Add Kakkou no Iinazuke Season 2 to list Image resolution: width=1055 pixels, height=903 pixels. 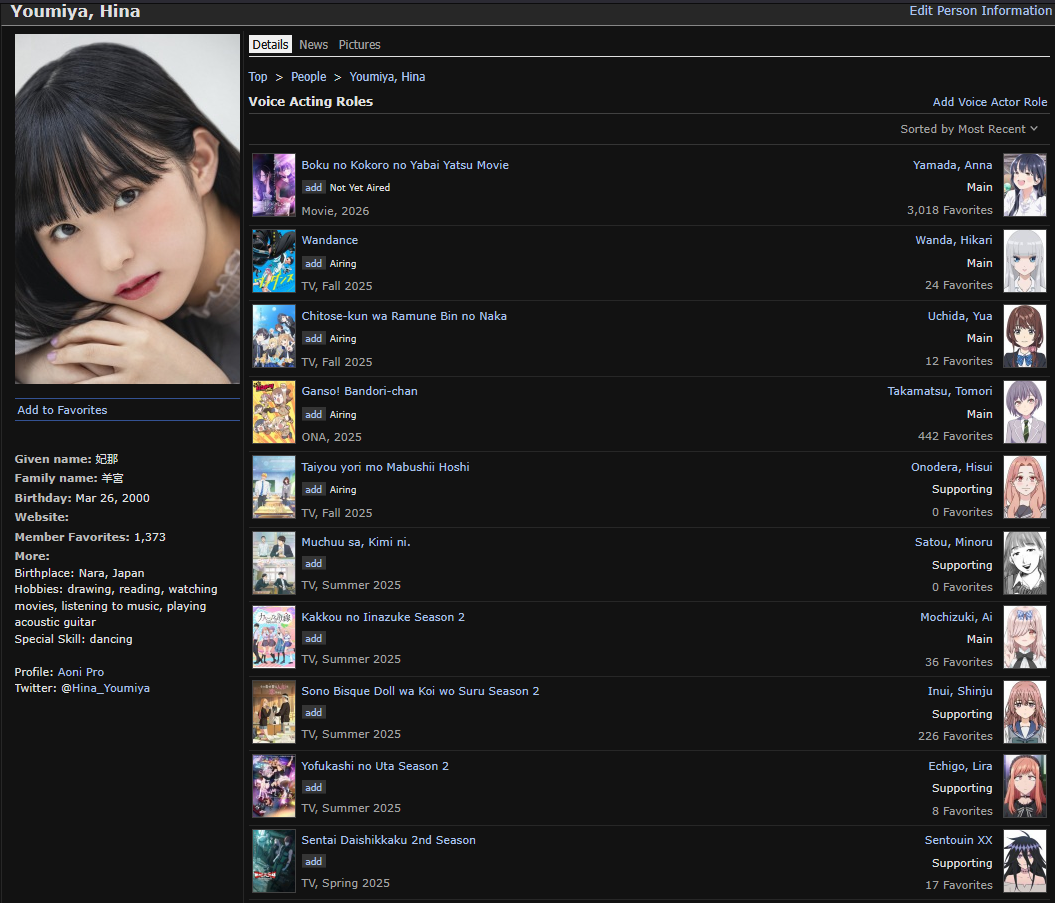tap(314, 639)
